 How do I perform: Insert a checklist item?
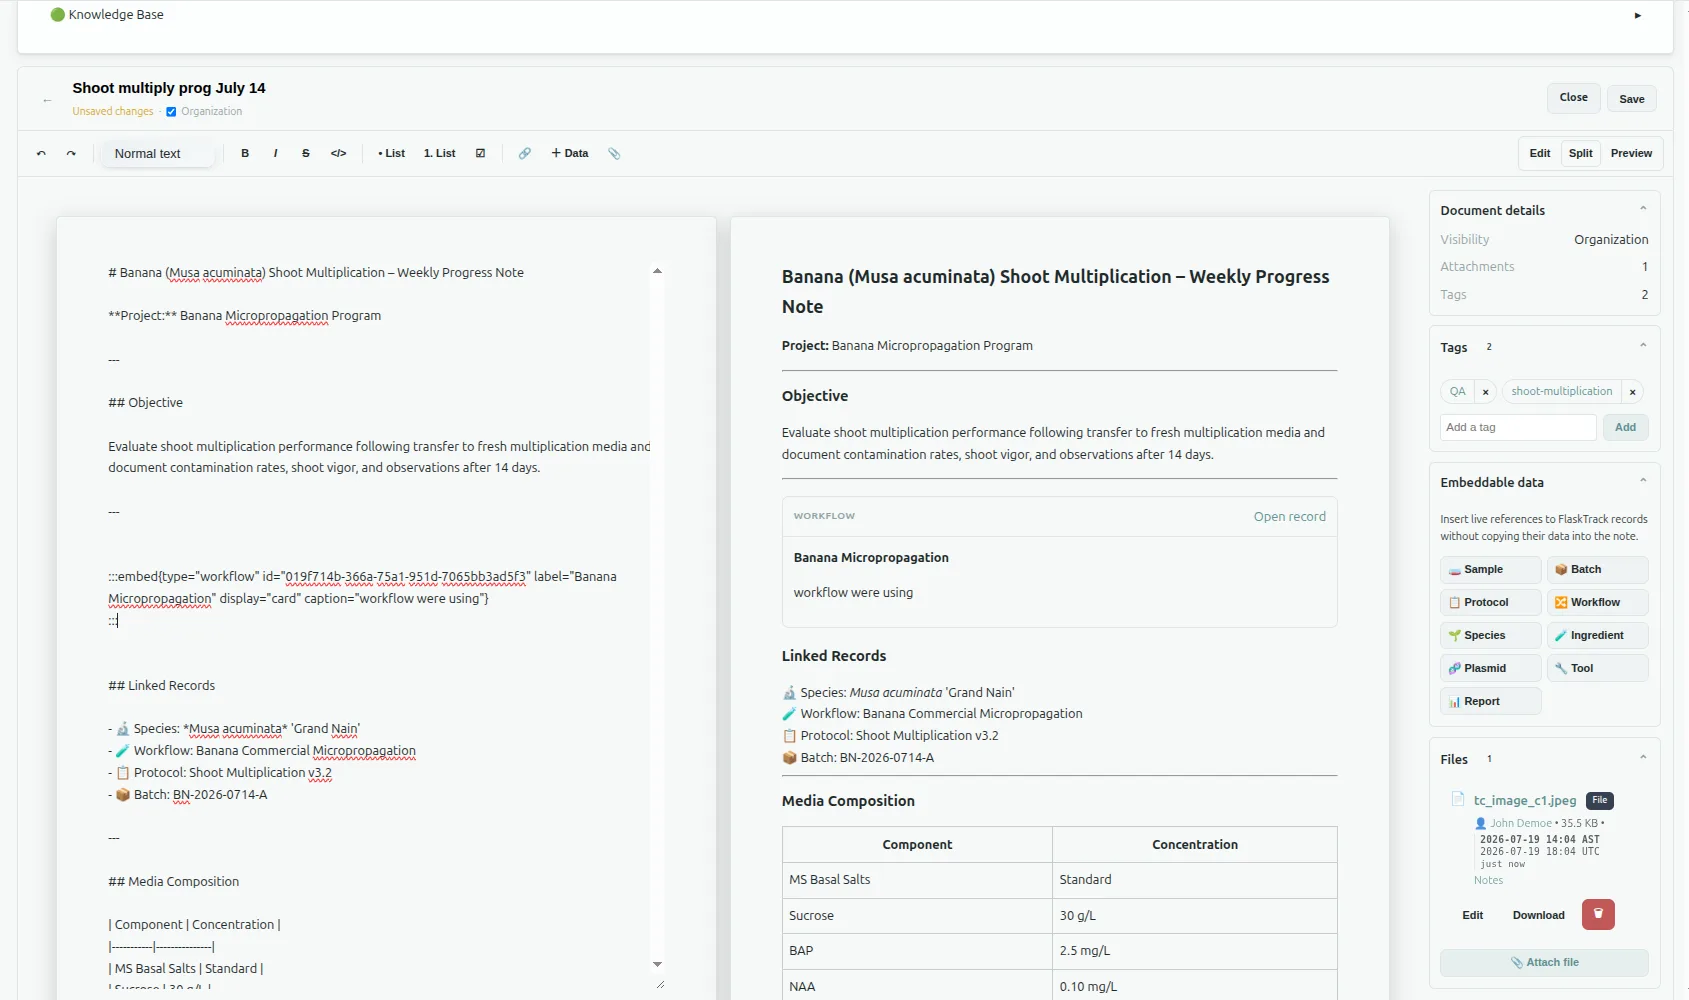[x=481, y=154]
